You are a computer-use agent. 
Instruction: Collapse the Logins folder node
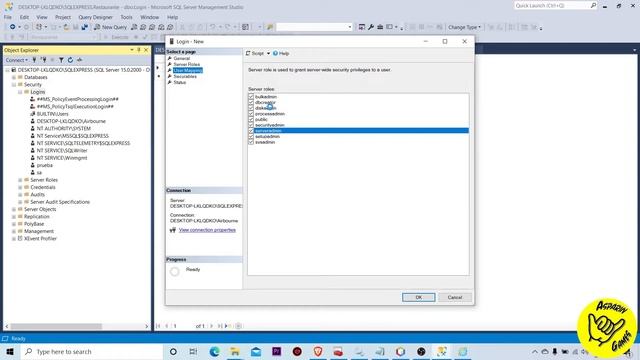(x=20, y=92)
